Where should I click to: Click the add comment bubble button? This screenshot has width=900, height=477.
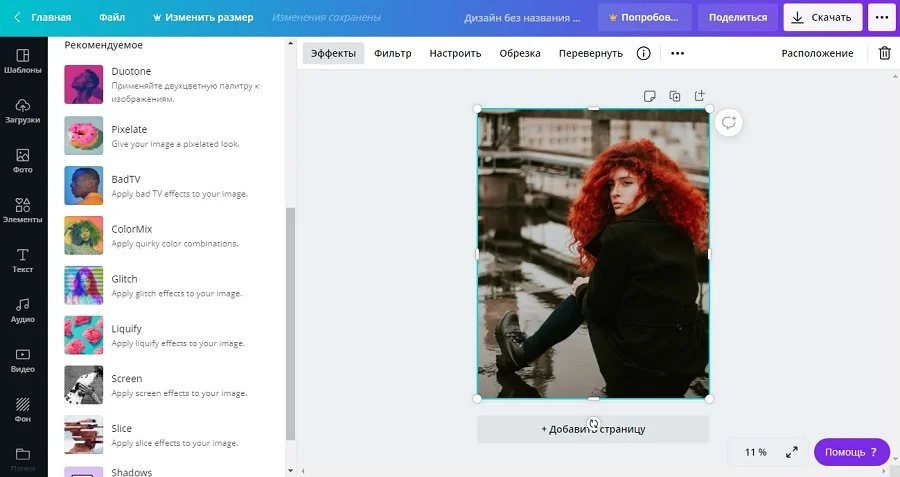click(729, 122)
